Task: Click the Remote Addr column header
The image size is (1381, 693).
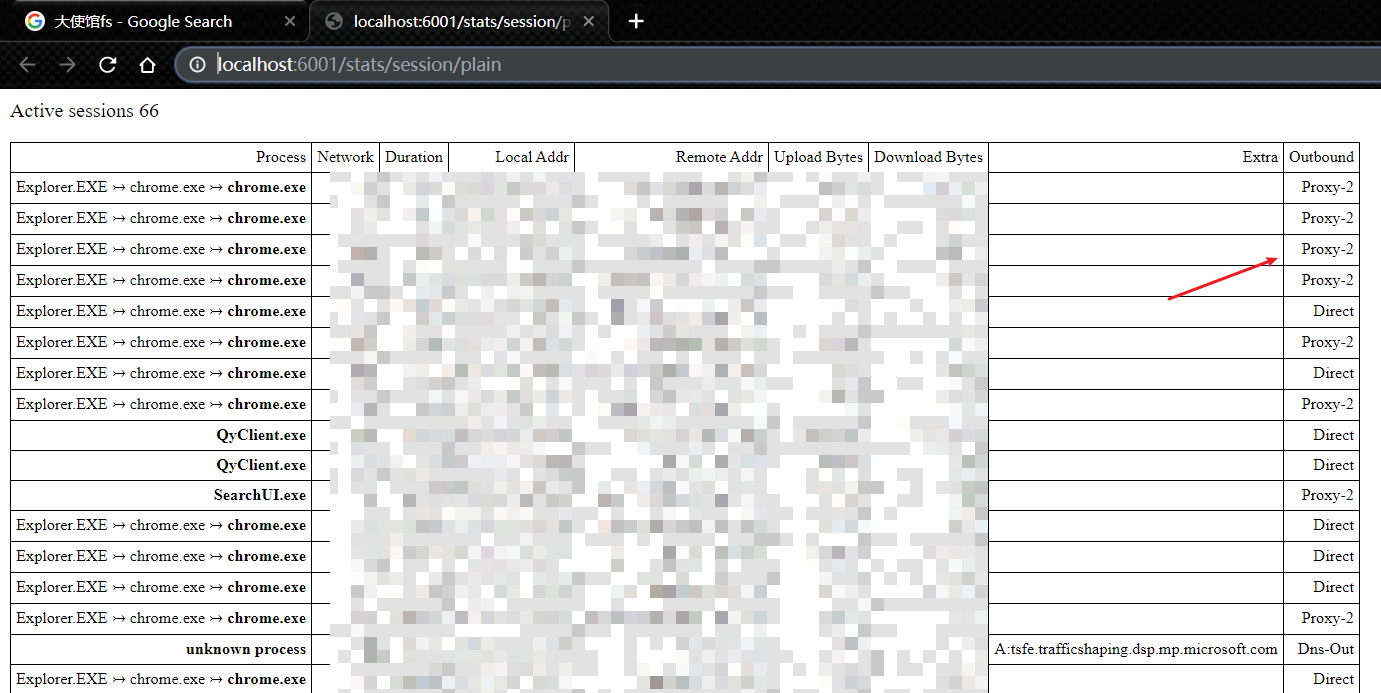Action: tap(718, 157)
